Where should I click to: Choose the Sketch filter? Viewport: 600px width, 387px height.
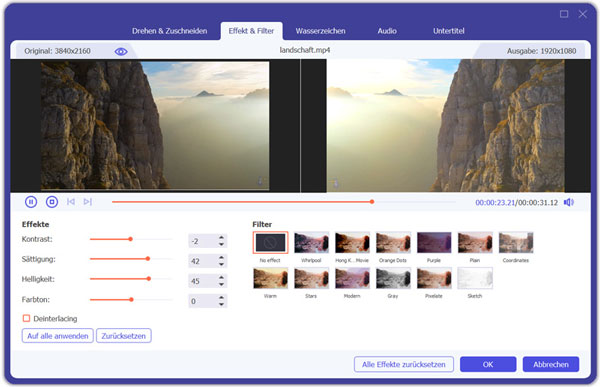(475, 278)
